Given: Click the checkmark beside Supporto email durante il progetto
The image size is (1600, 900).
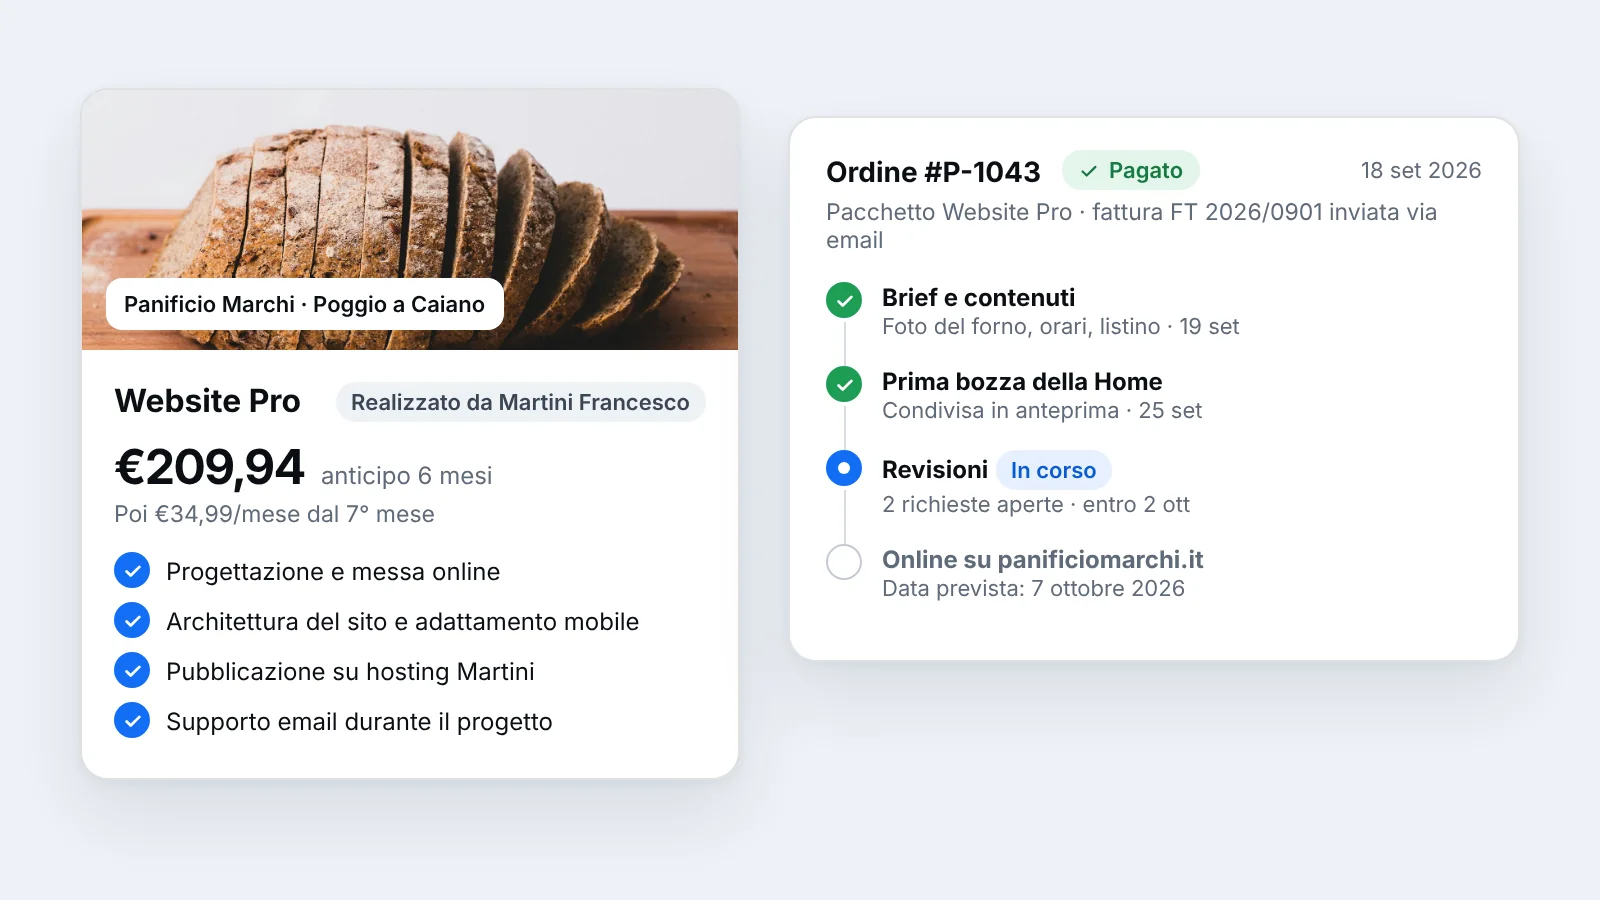Looking at the screenshot, I should [x=132, y=720].
